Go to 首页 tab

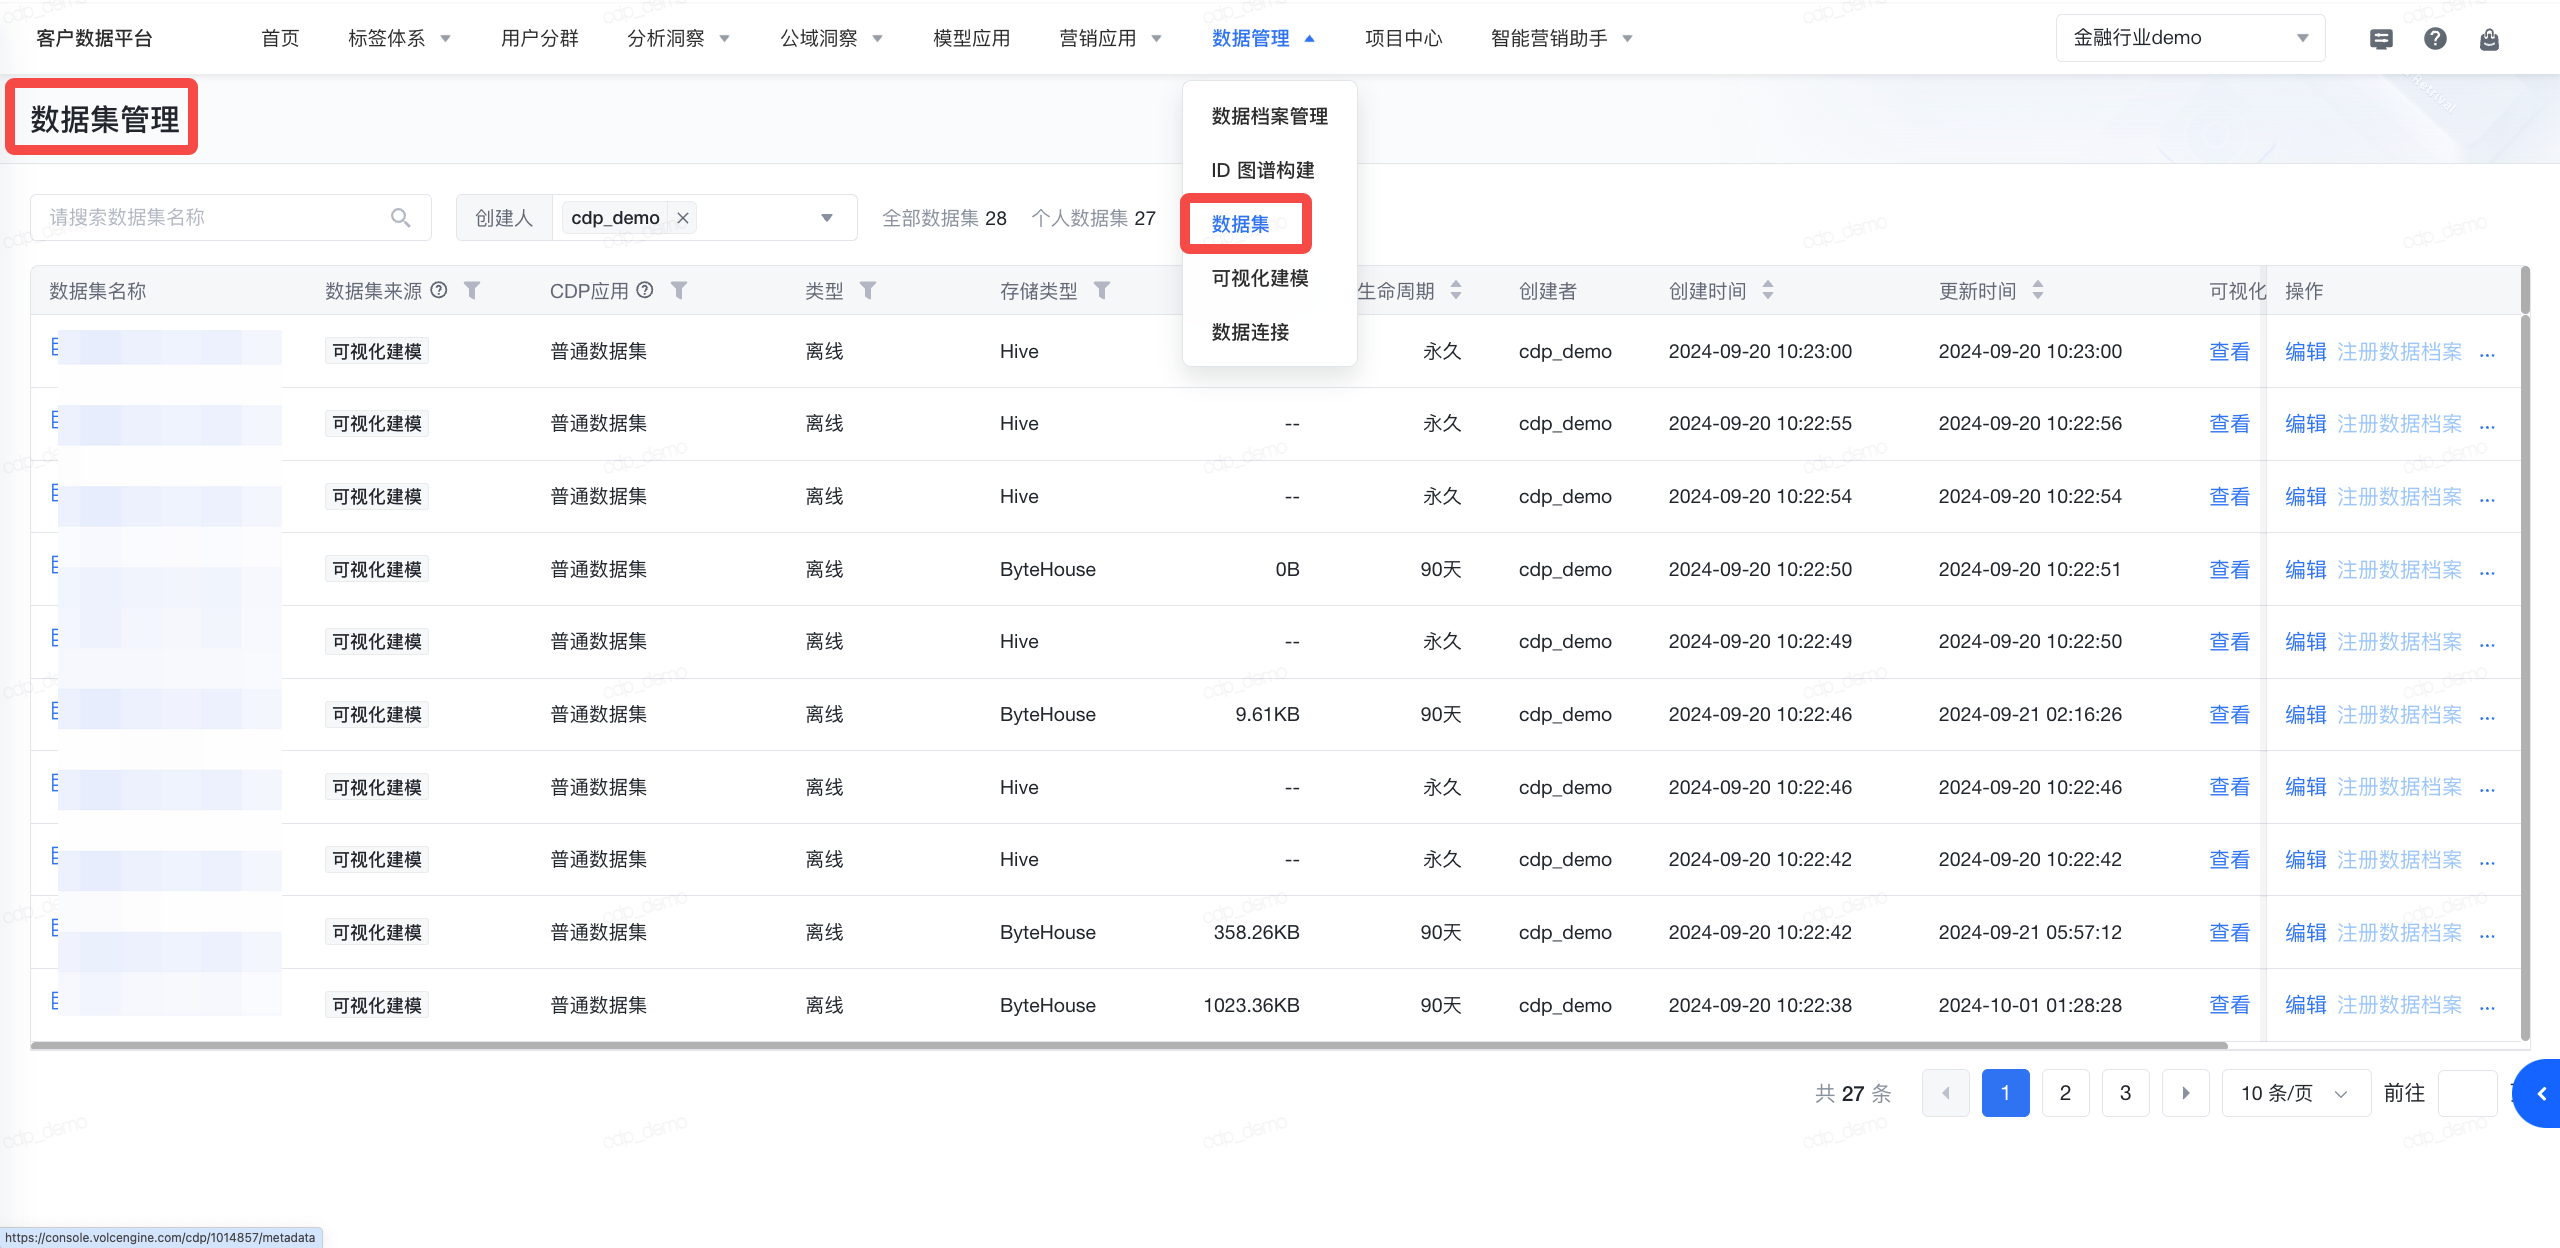pos(280,39)
